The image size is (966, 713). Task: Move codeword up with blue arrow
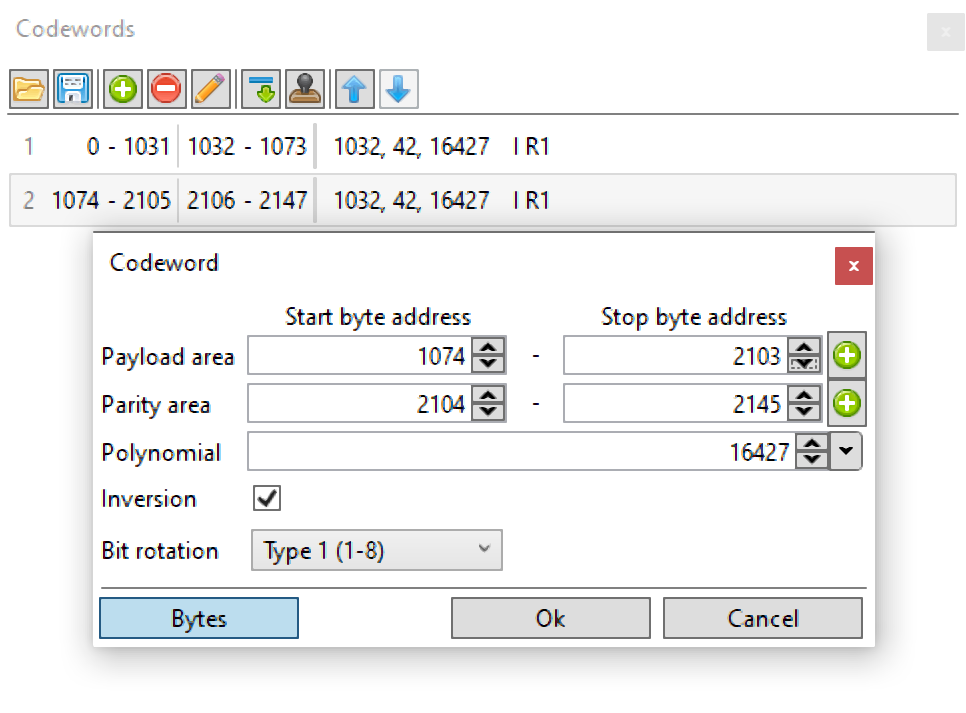(x=354, y=89)
